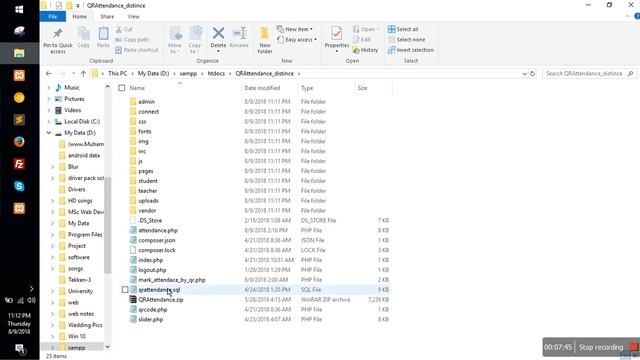
Task: Open Skype from the taskbar
Action: pos(19,186)
